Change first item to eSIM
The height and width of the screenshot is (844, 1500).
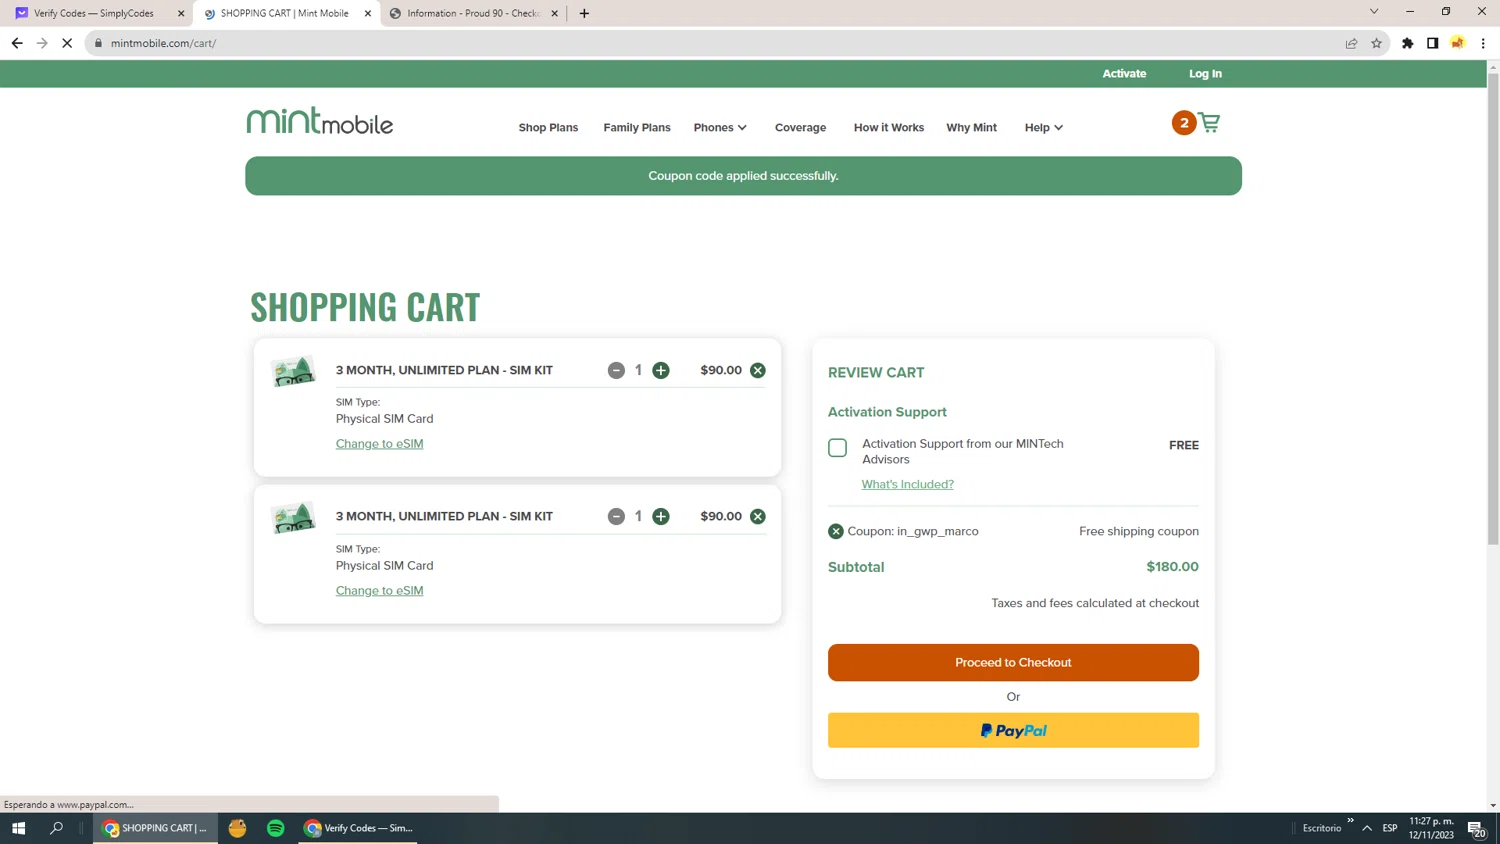[x=380, y=444]
